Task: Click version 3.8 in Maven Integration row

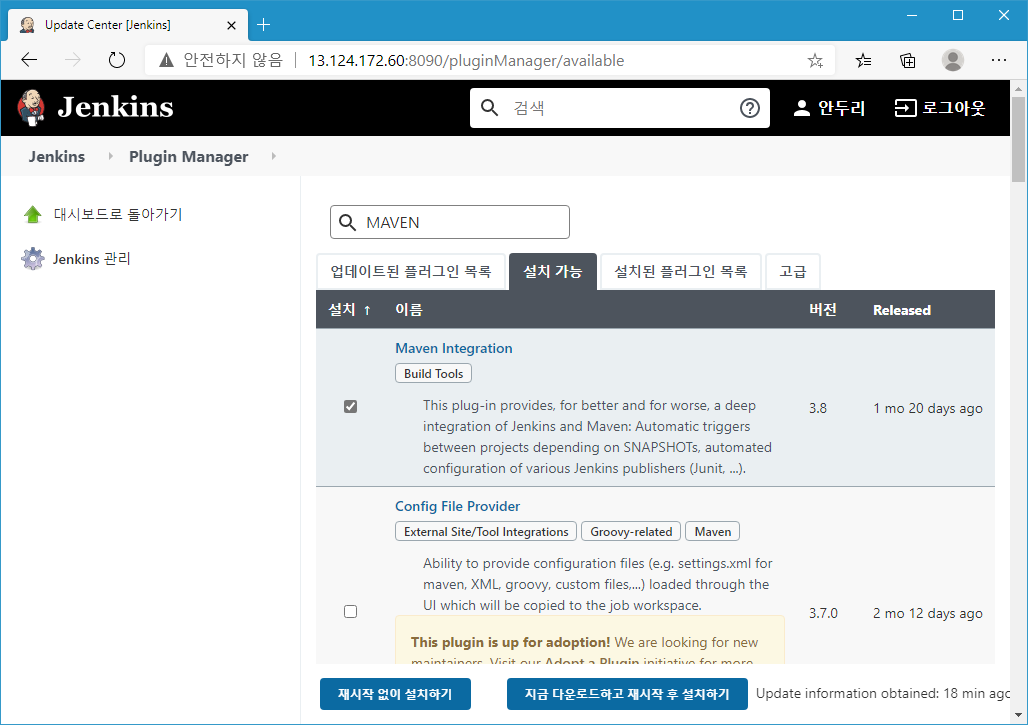Action: pyautogui.click(x=818, y=408)
